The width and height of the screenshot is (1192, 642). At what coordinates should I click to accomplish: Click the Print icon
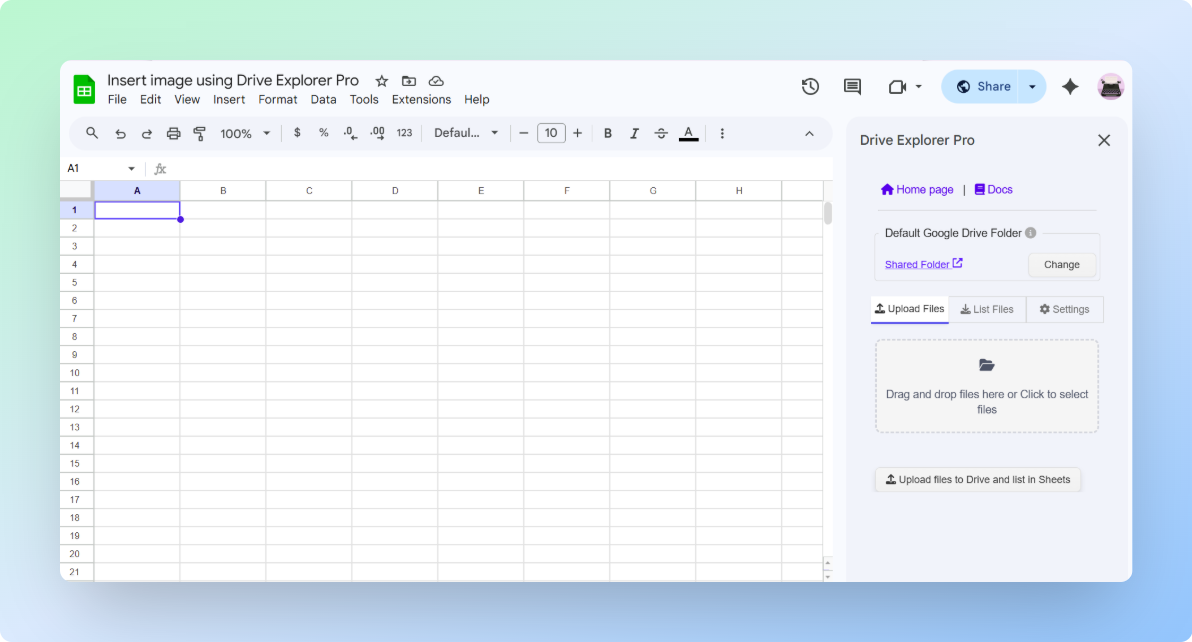pos(173,133)
